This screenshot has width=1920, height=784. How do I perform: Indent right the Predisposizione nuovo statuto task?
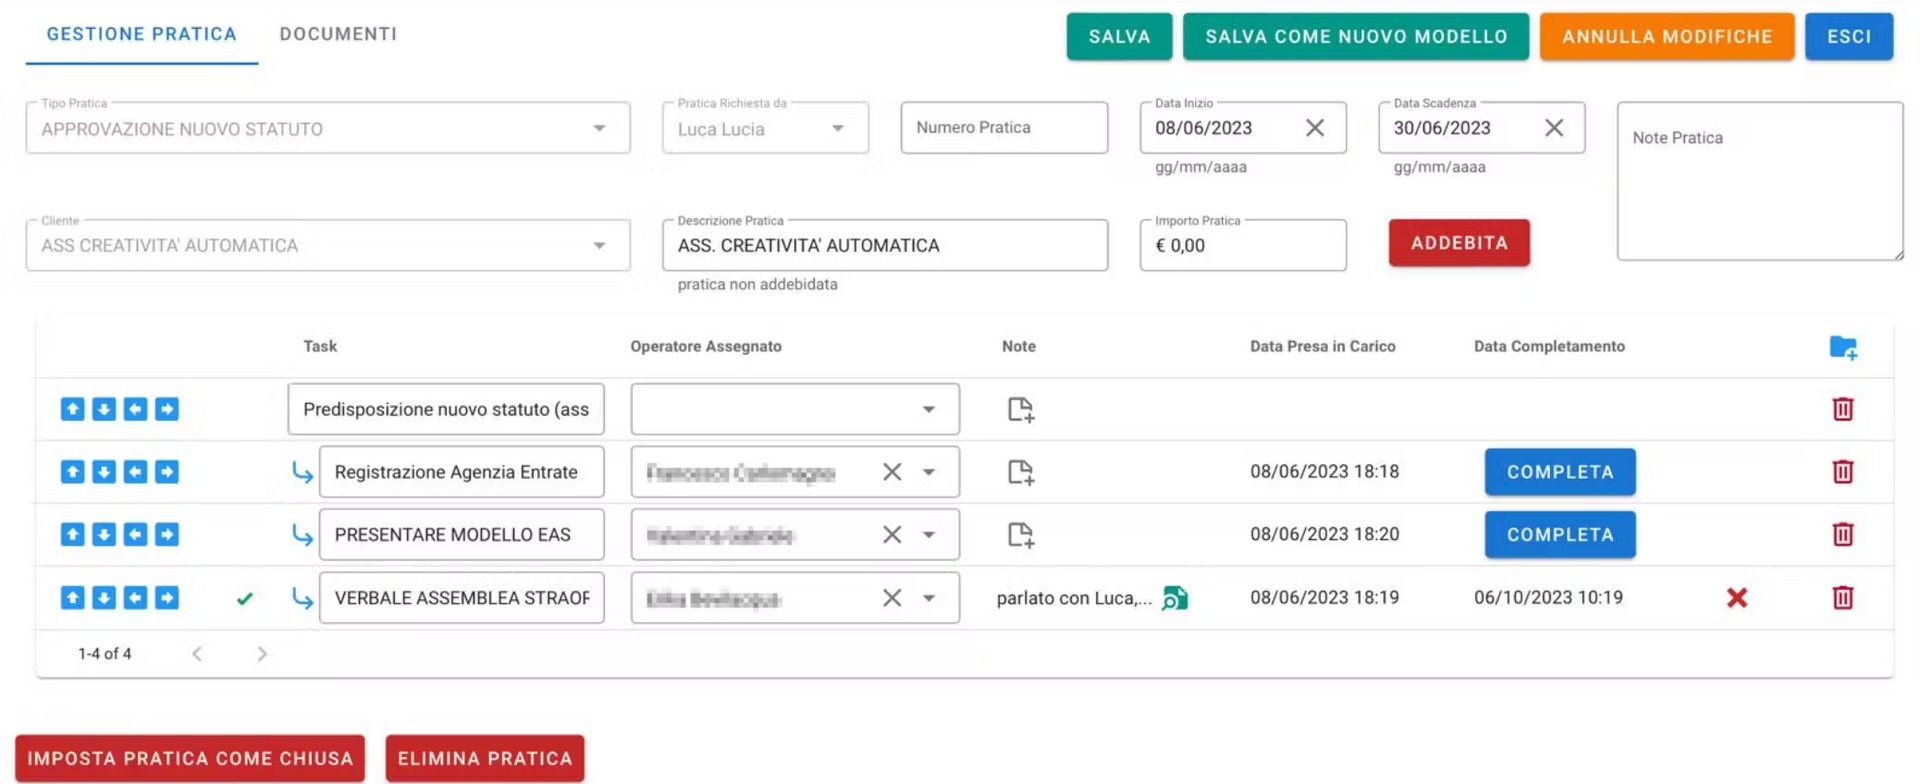pos(167,409)
